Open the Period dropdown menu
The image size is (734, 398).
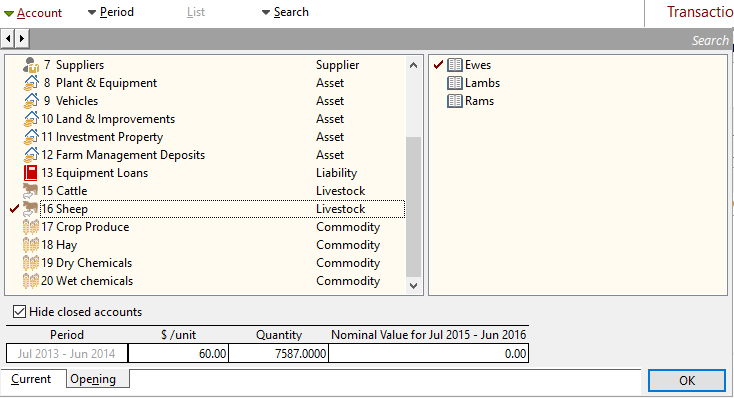pos(111,12)
